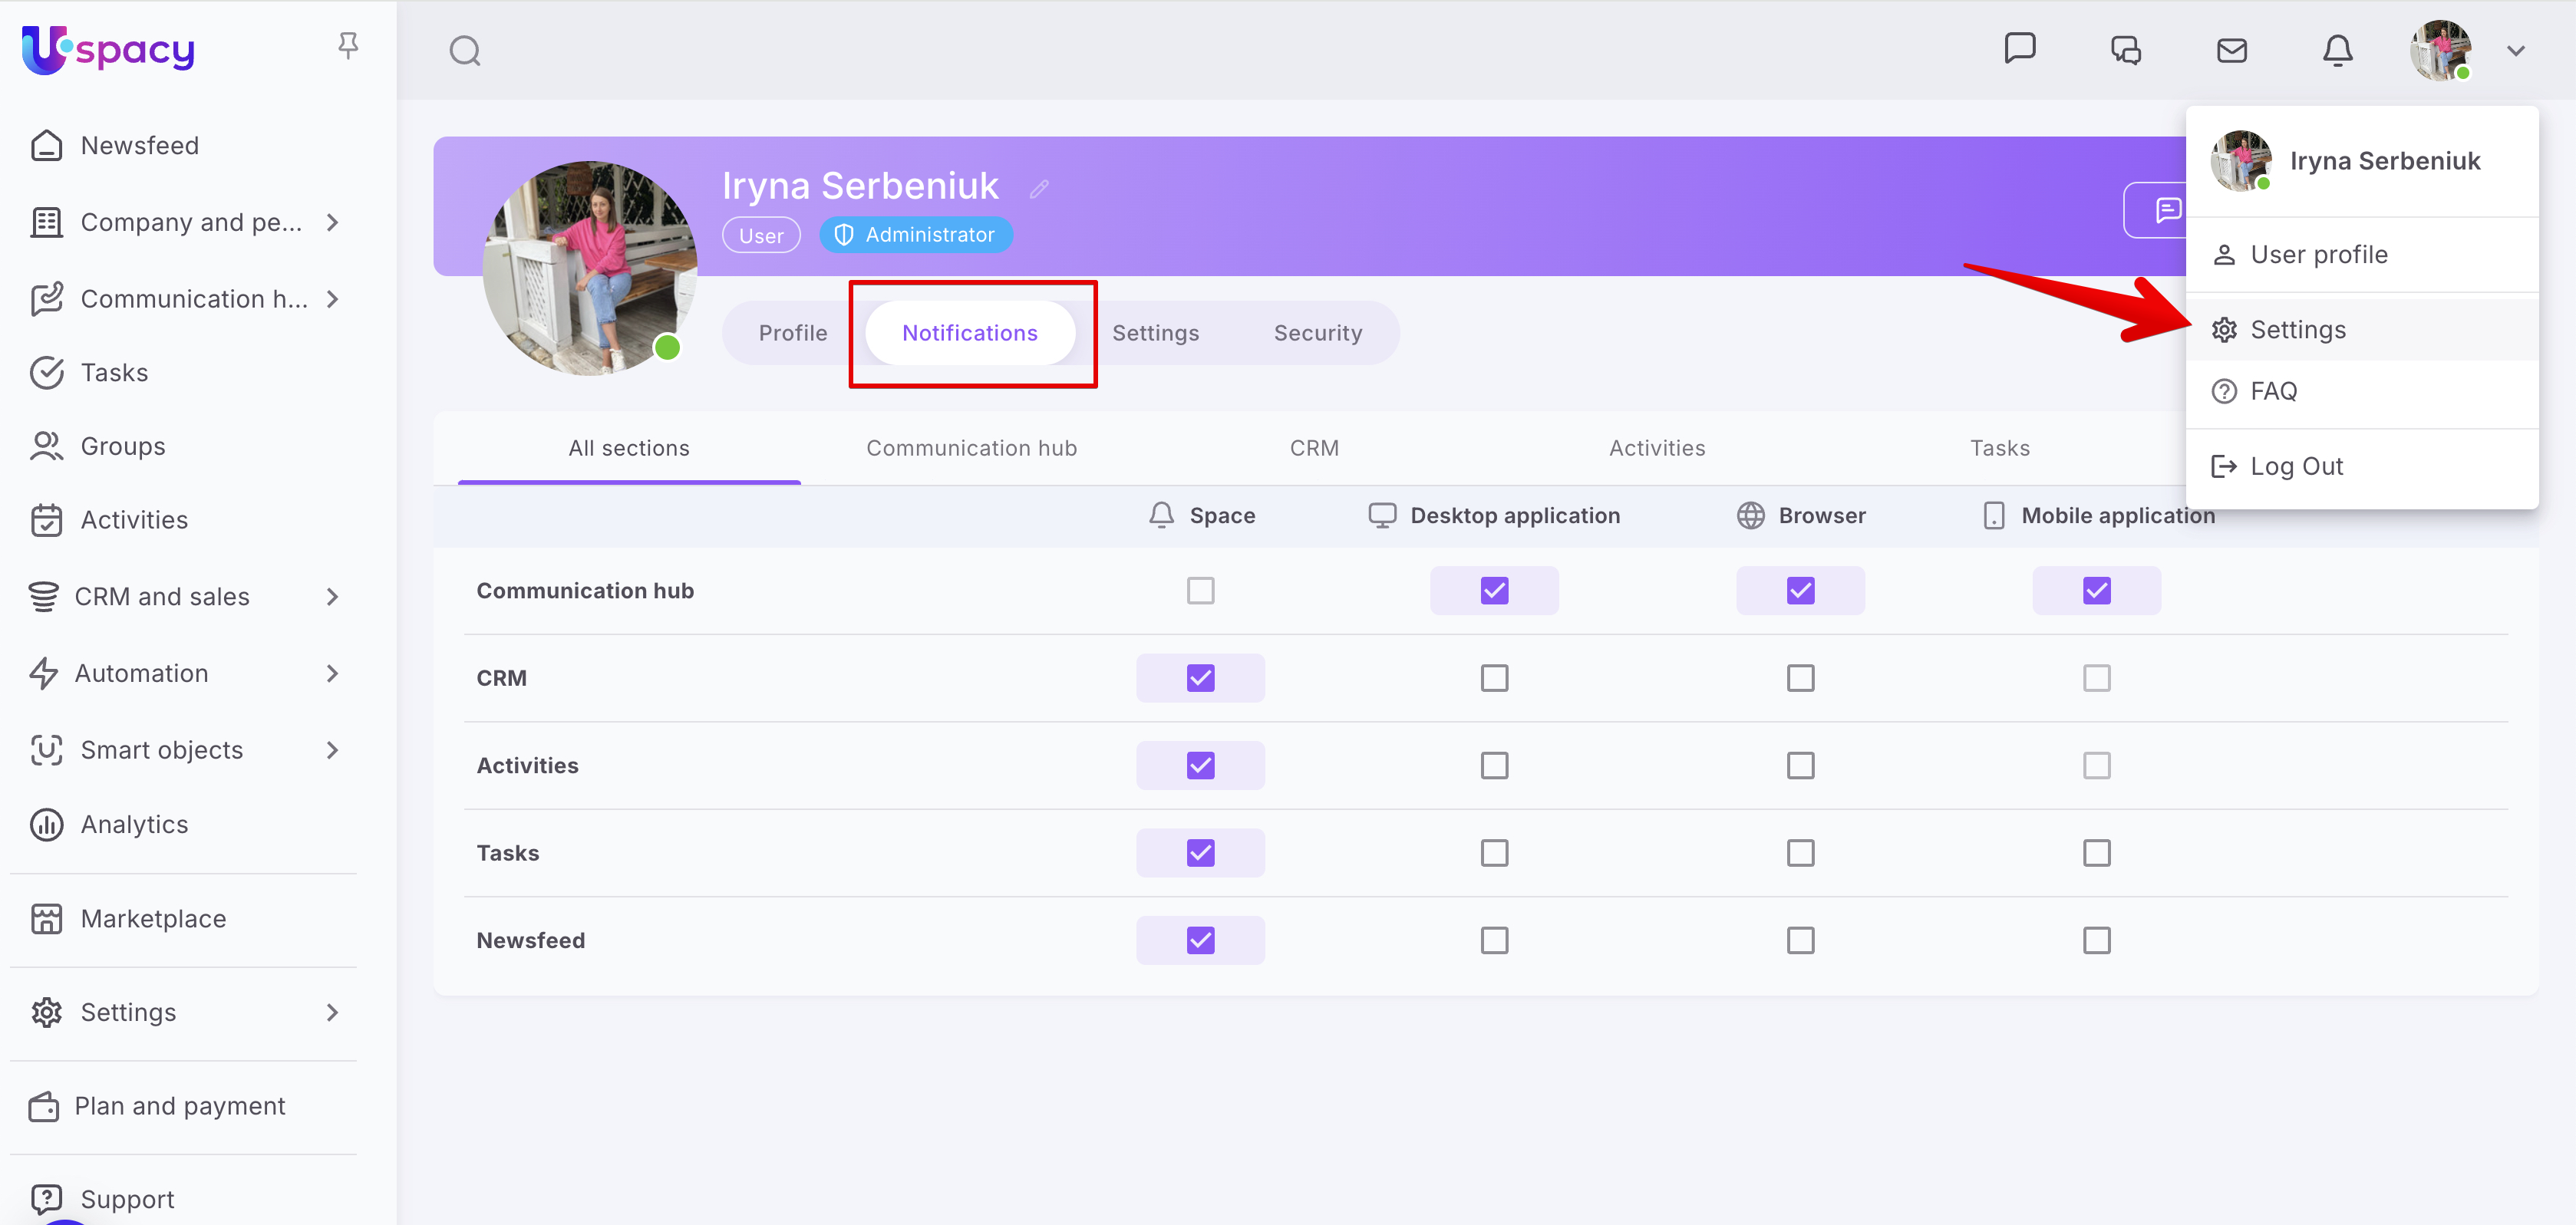Click the search magnifier icon
Screen dimensions: 2576x1225
coord(464,51)
